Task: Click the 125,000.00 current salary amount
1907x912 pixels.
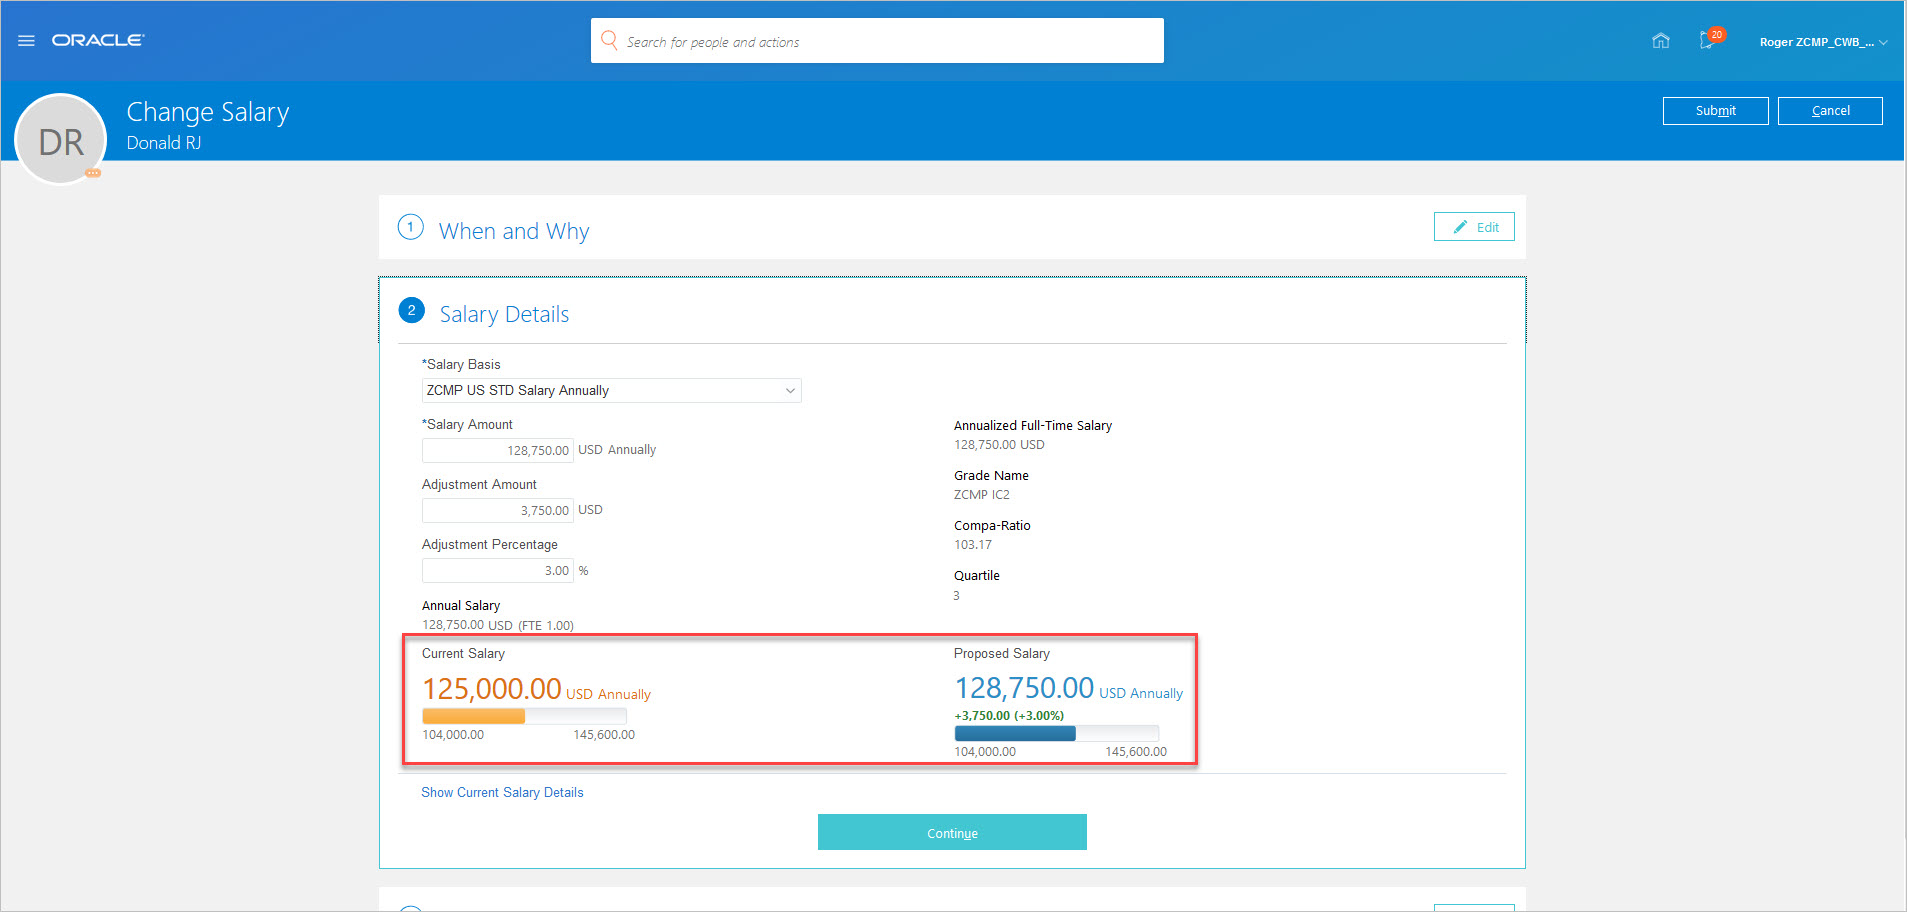Action: click(x=492, y=689)
